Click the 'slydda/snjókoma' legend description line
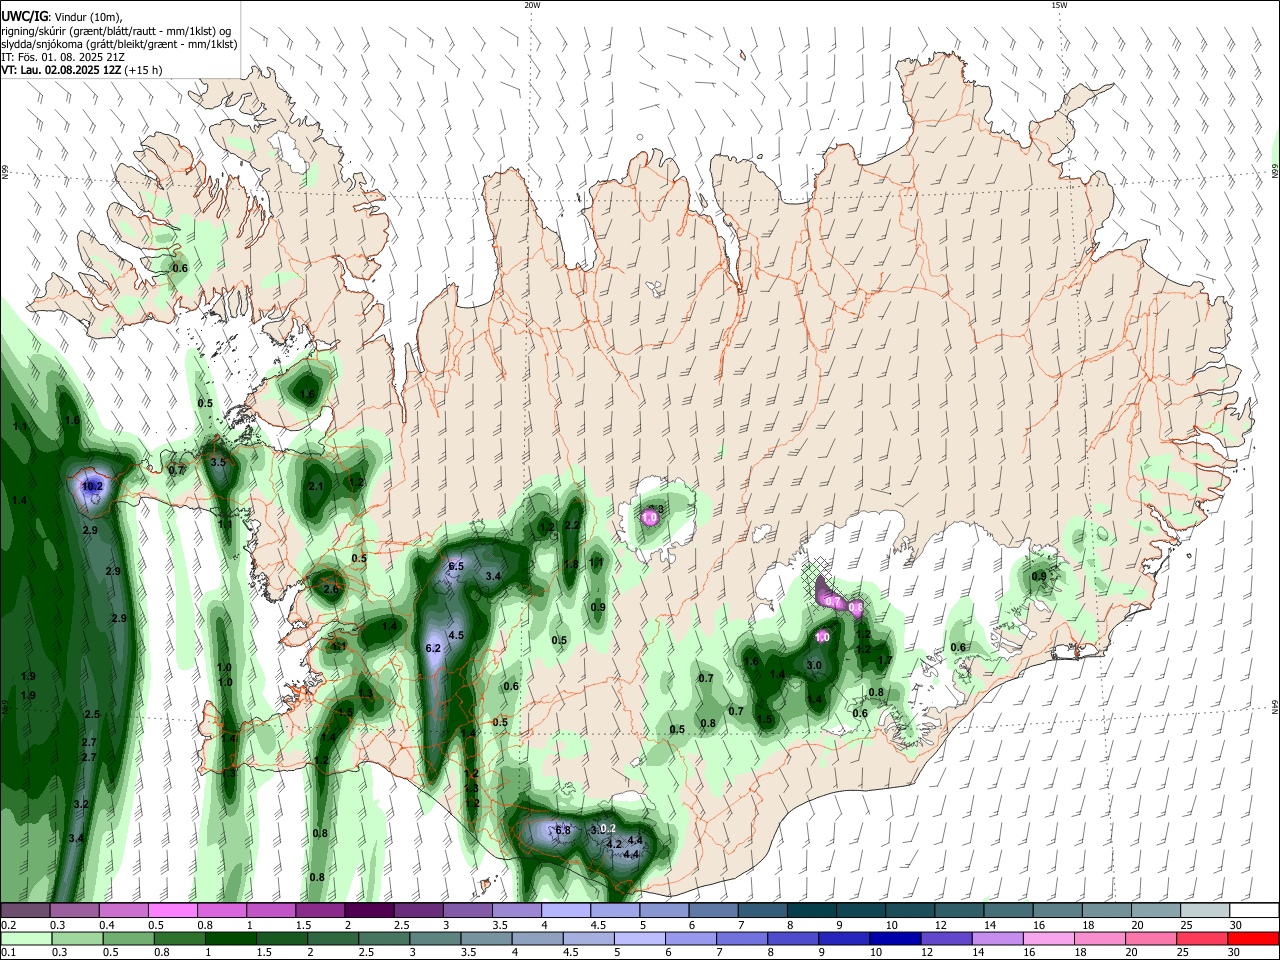The height and width of the screenshot is (960, 1280). [x=119, y=44]
